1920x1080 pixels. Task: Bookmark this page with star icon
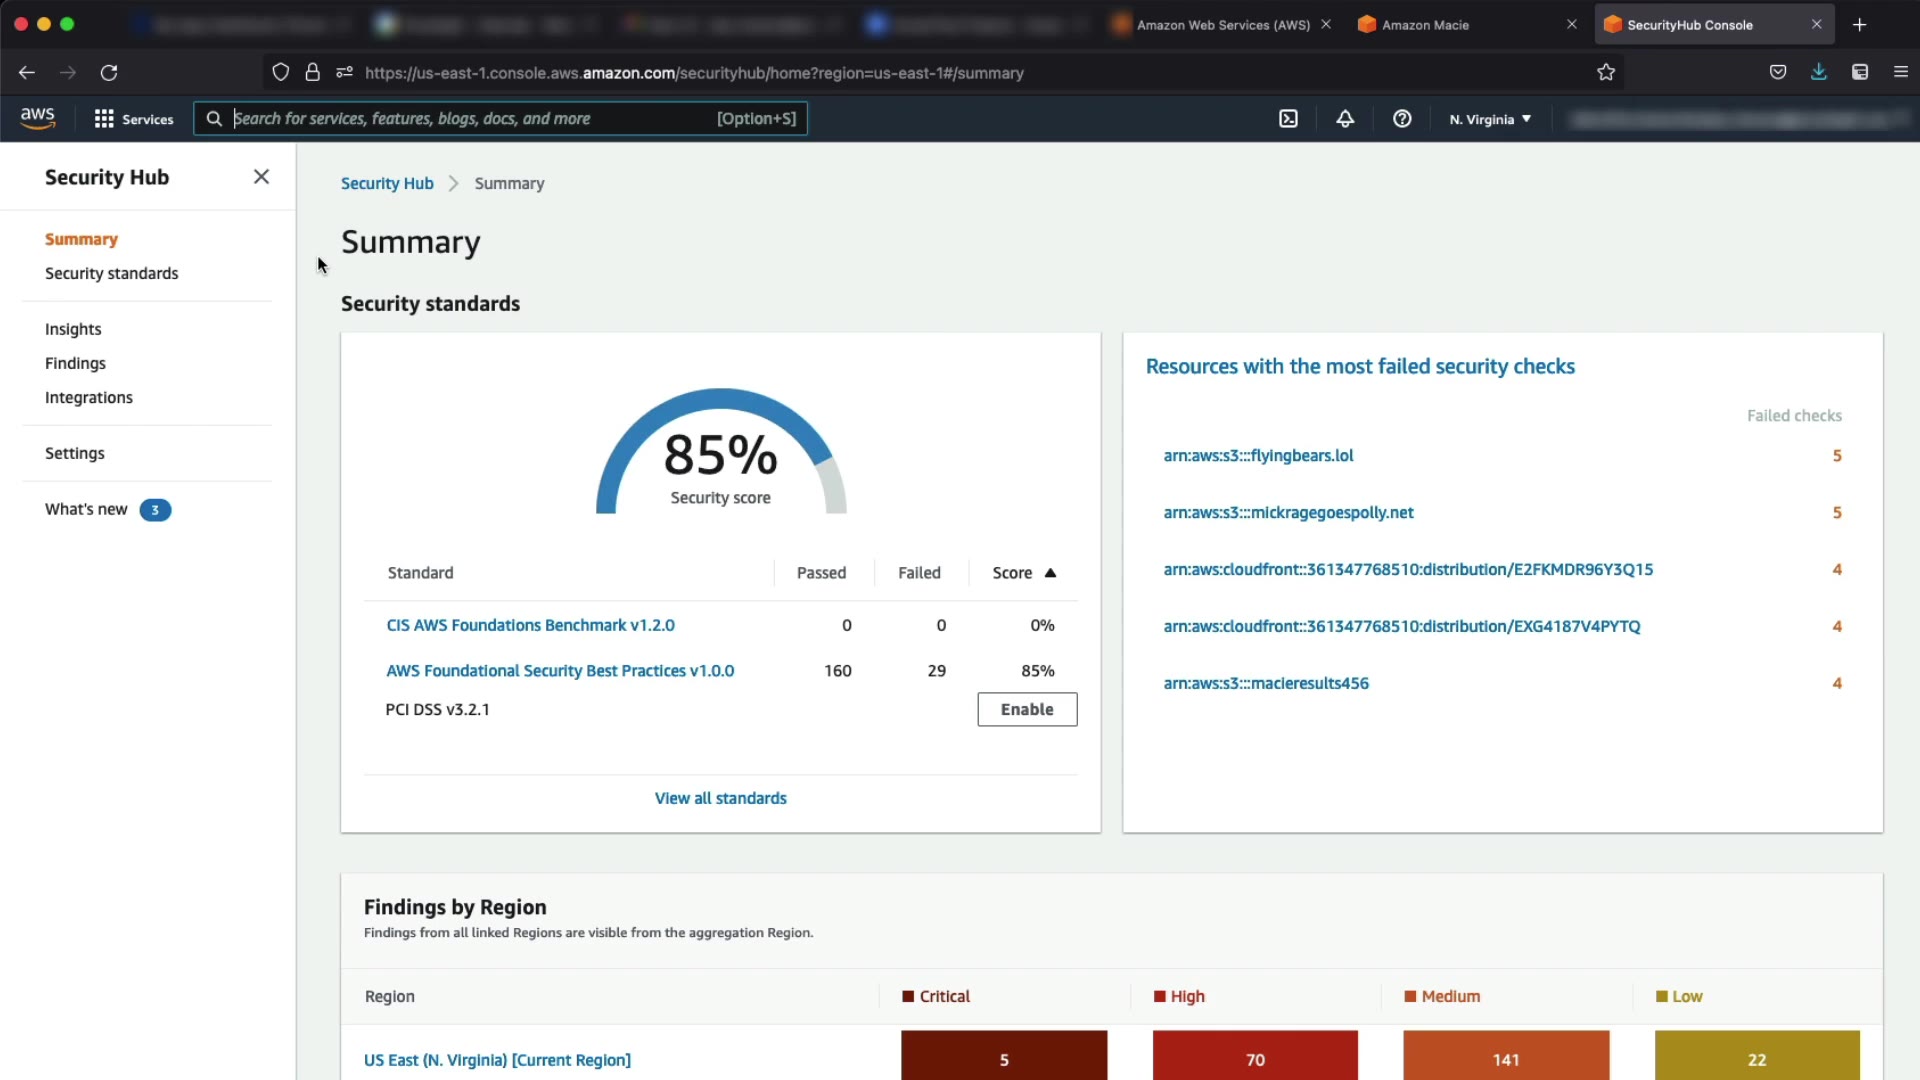[1606, 72]
